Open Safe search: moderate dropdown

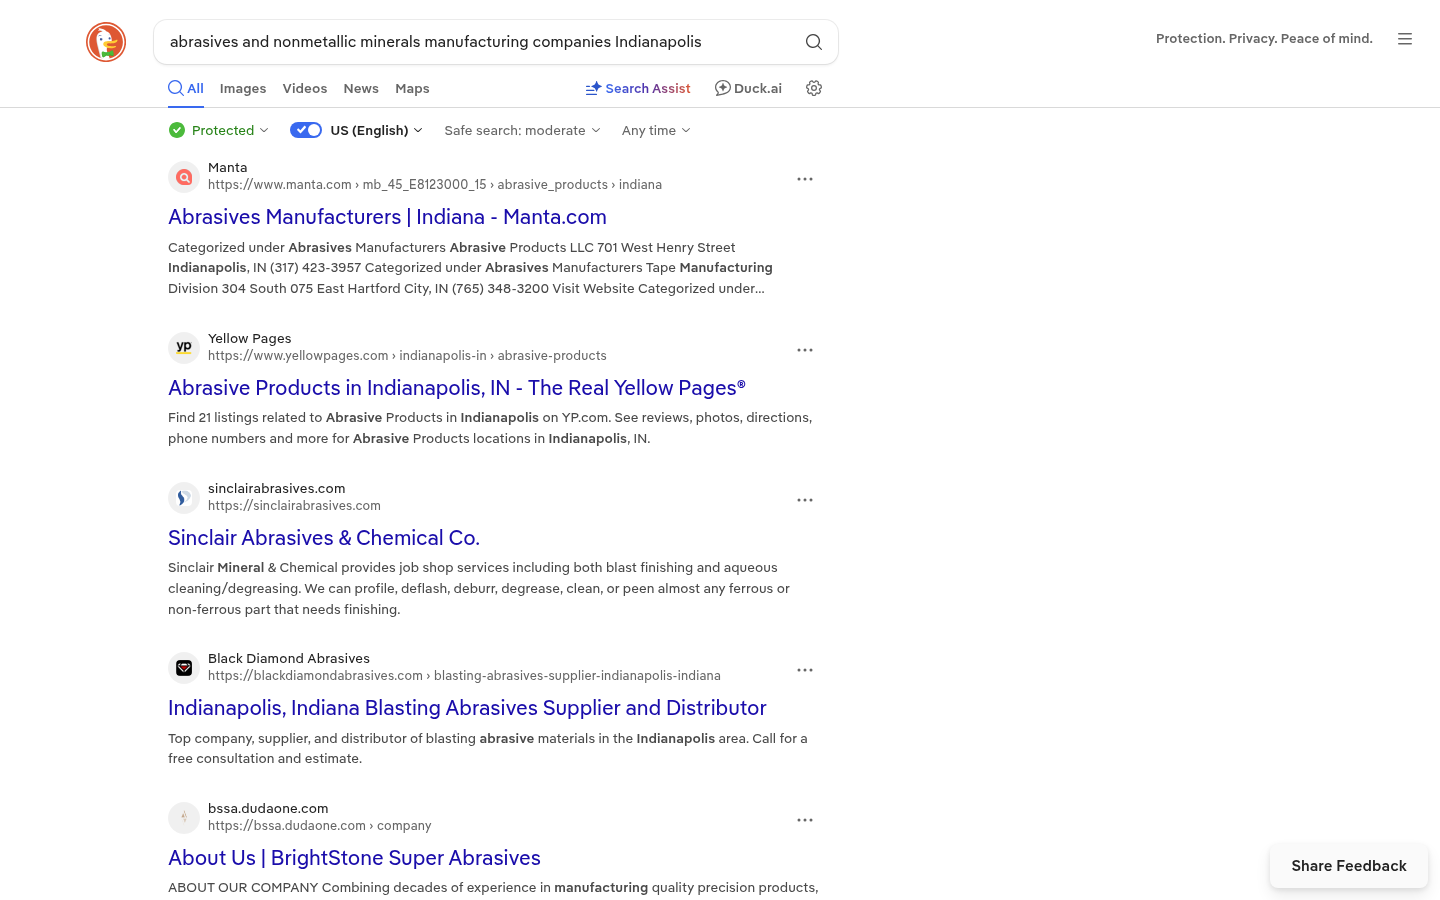pos(522,130)
